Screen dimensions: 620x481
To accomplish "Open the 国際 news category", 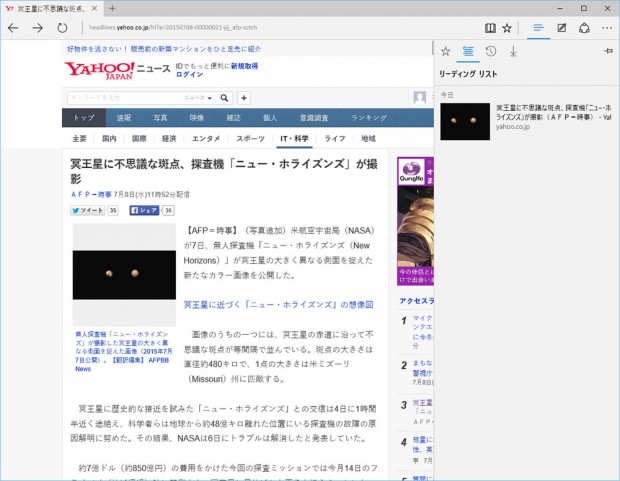I will [x=139, y=138].
